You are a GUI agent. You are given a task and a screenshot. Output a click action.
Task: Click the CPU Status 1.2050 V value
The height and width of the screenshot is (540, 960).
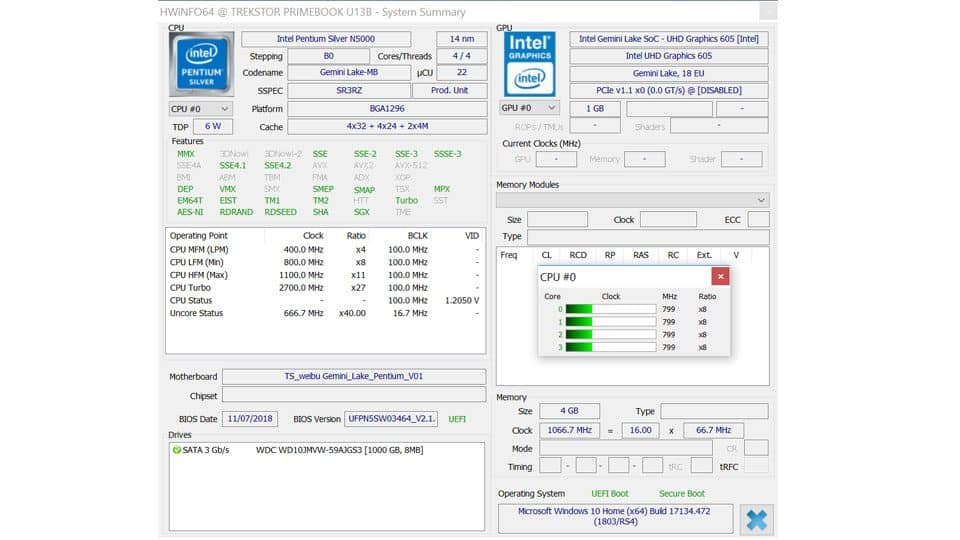pyautogui.click(x=462, y=301)
